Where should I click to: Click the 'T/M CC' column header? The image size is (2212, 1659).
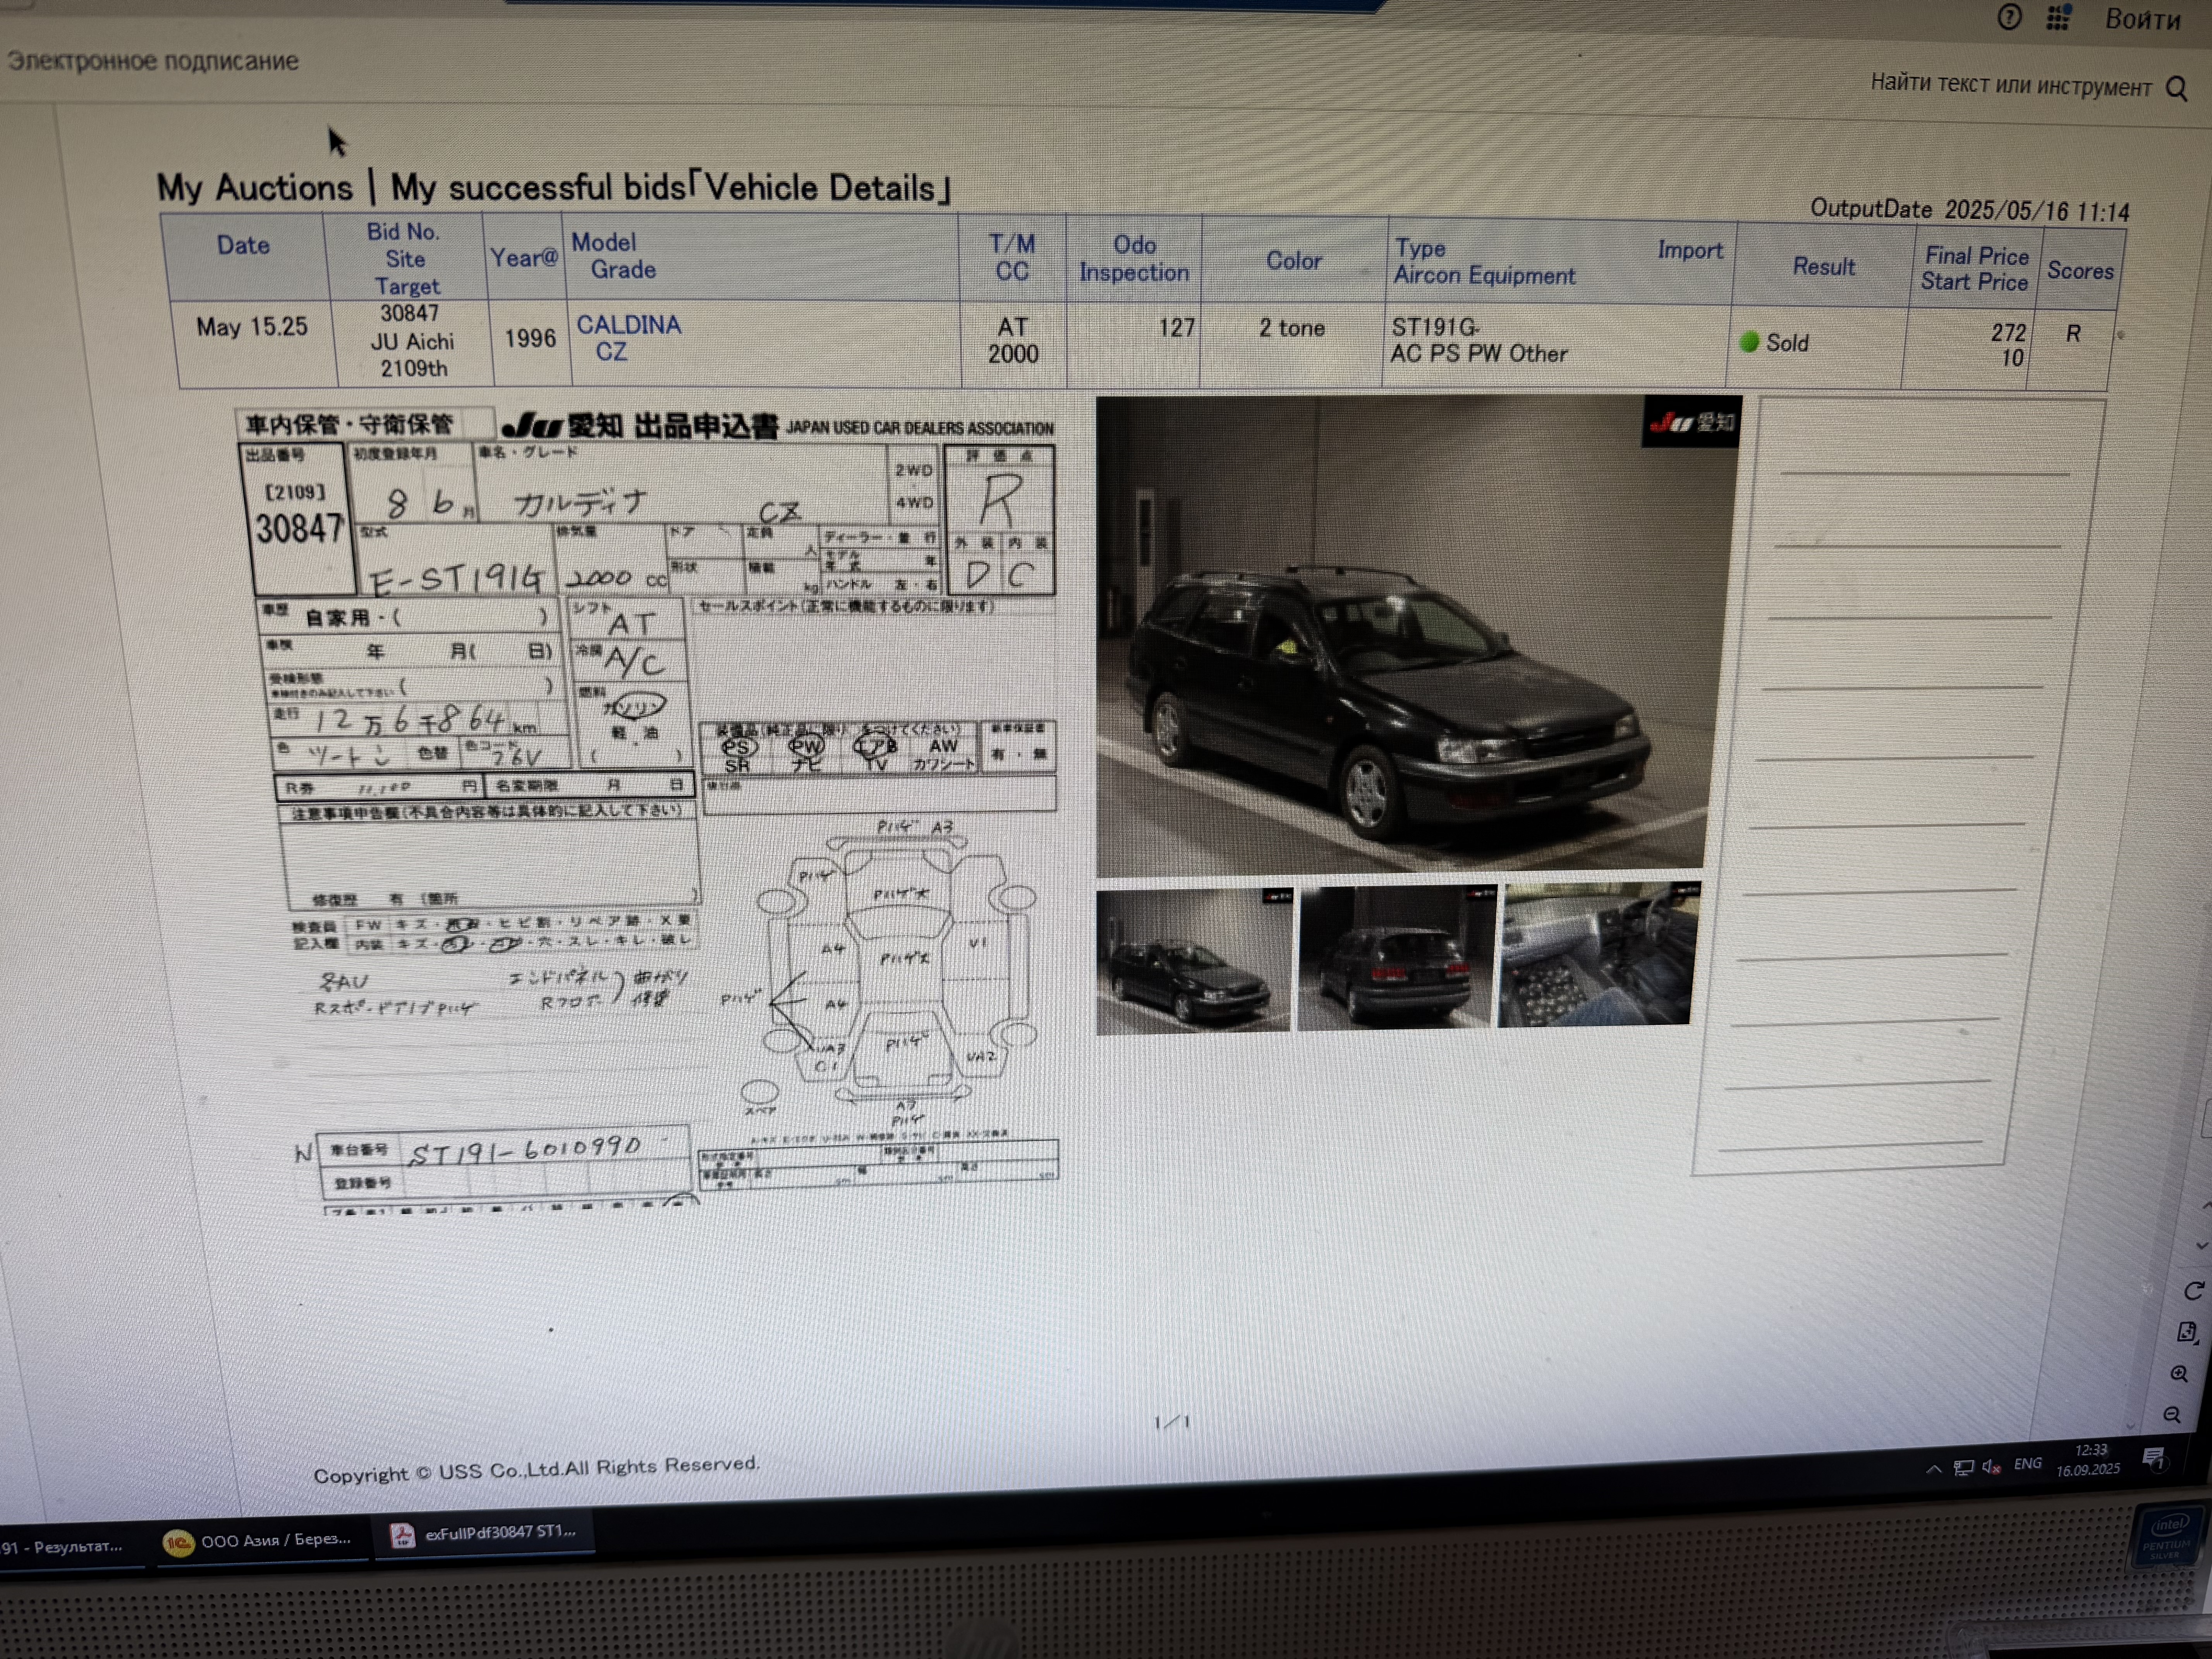(x=1012, y=257)
